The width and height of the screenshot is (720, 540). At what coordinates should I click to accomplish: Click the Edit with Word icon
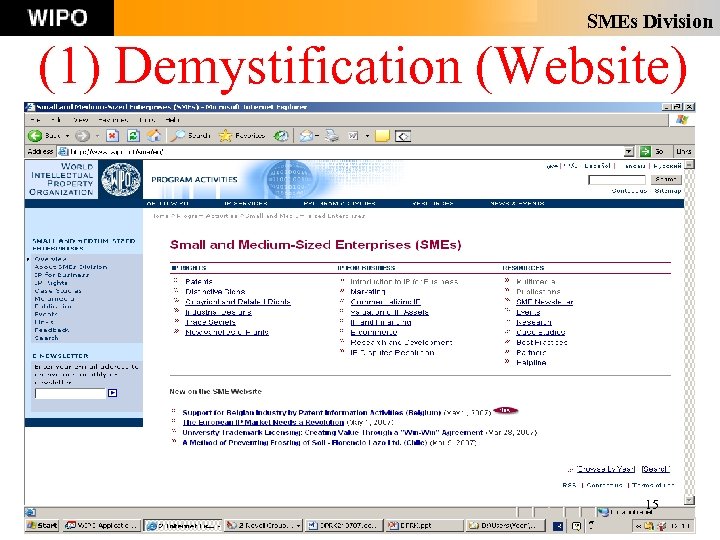(x=353, y=135)
